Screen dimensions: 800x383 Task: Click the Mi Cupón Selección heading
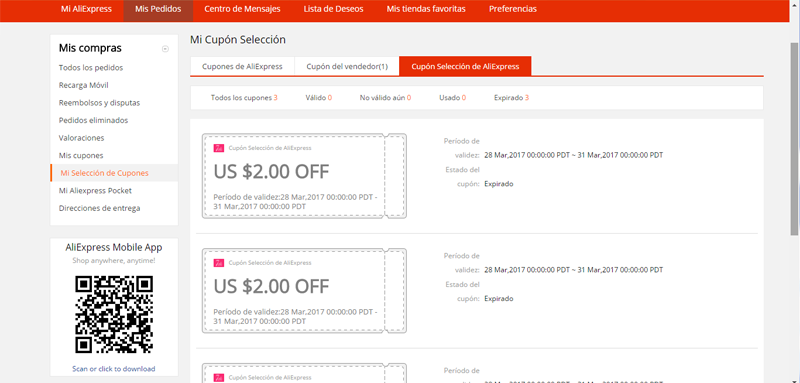[x=238, y=40]
